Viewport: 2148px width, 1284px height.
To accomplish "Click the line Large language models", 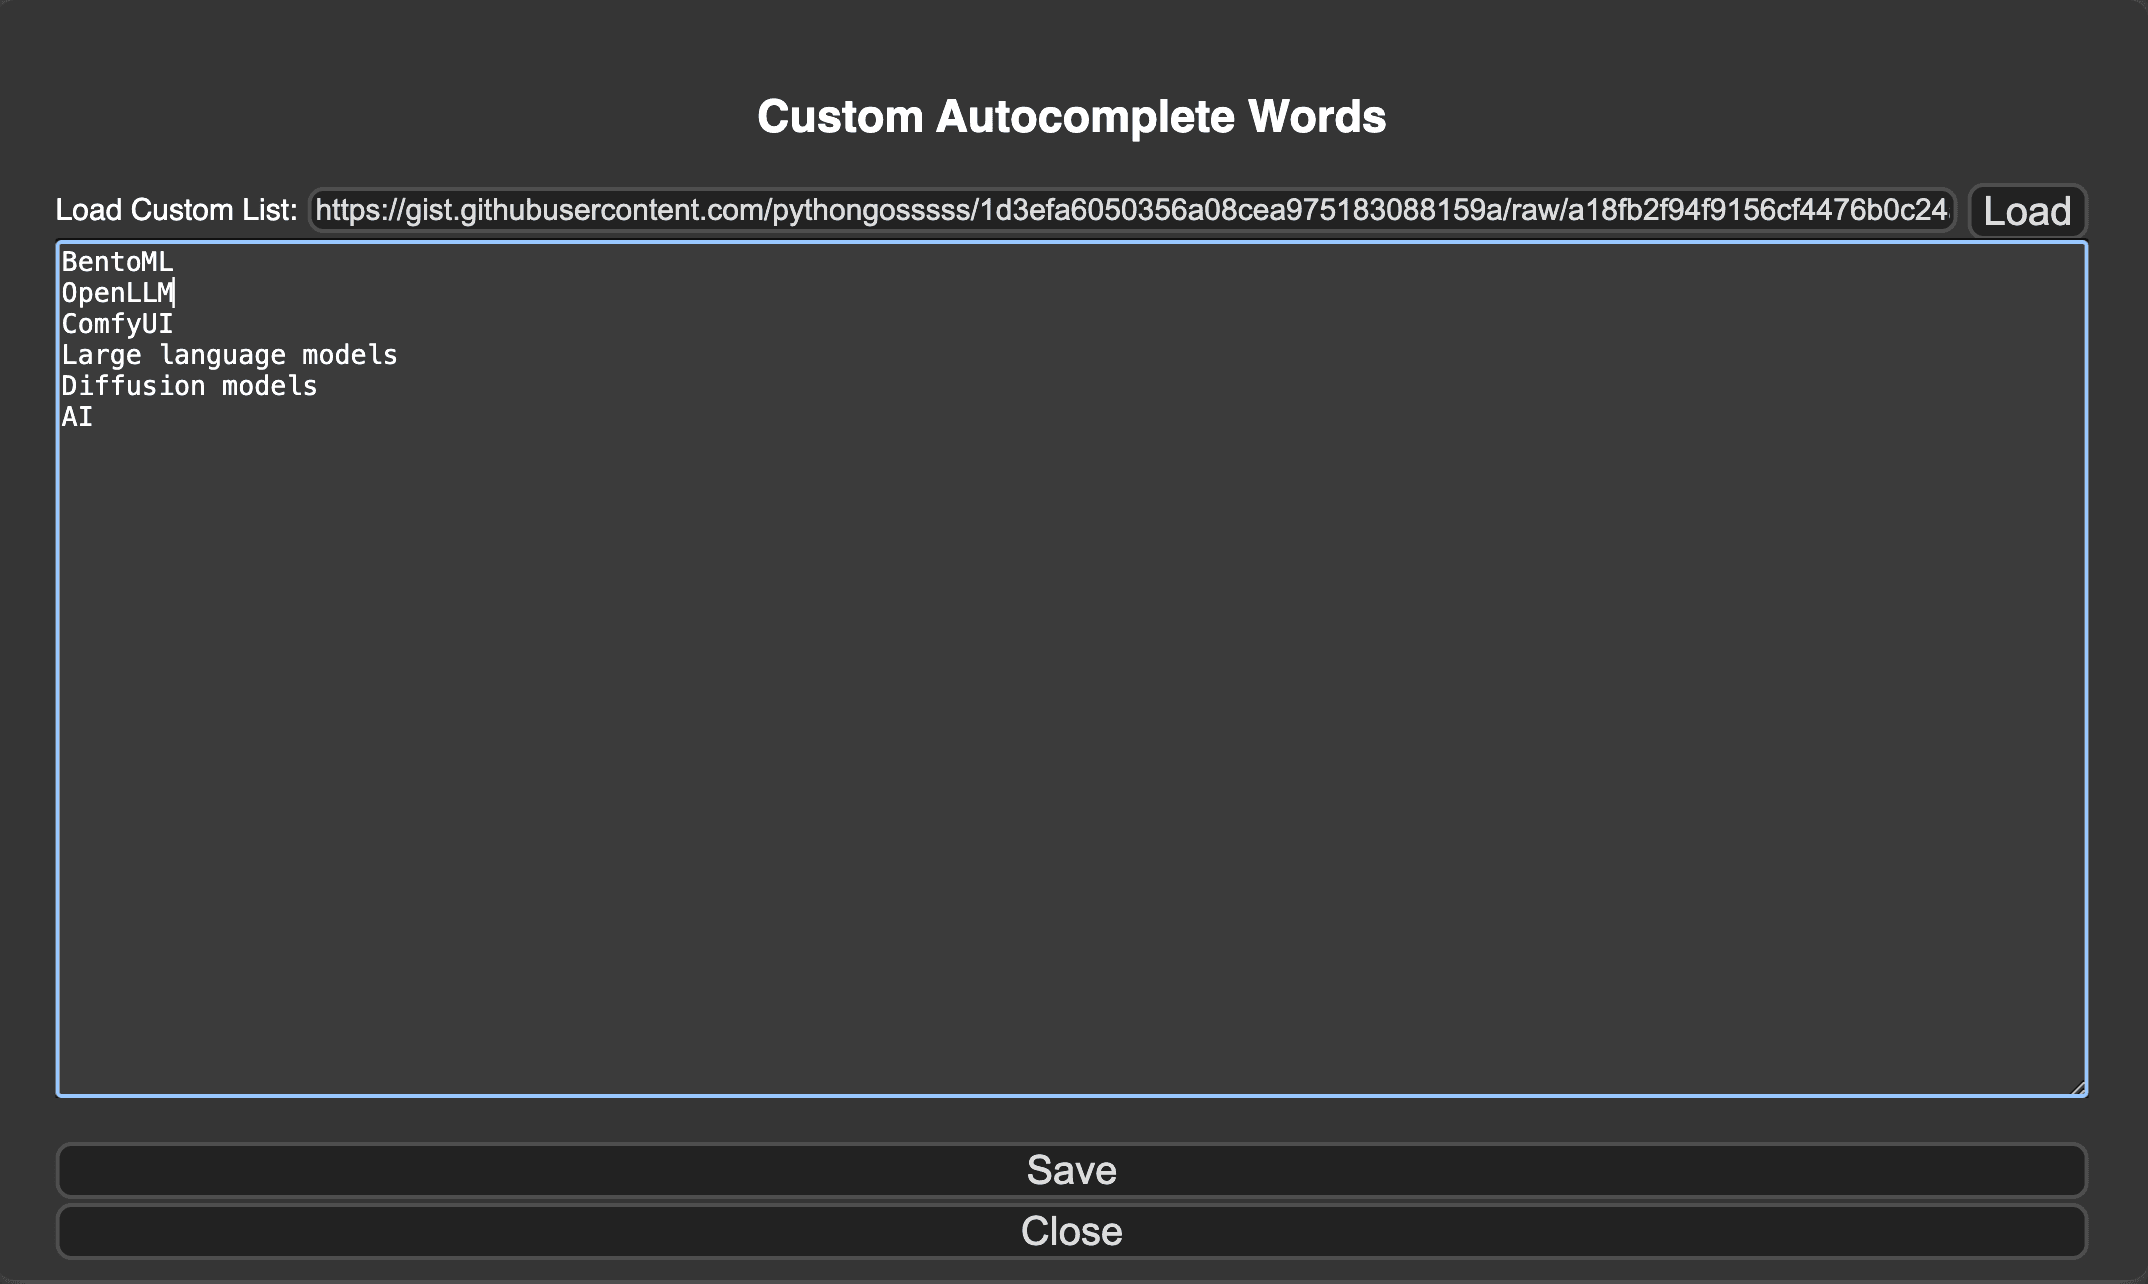I will (x=228, y=354).
